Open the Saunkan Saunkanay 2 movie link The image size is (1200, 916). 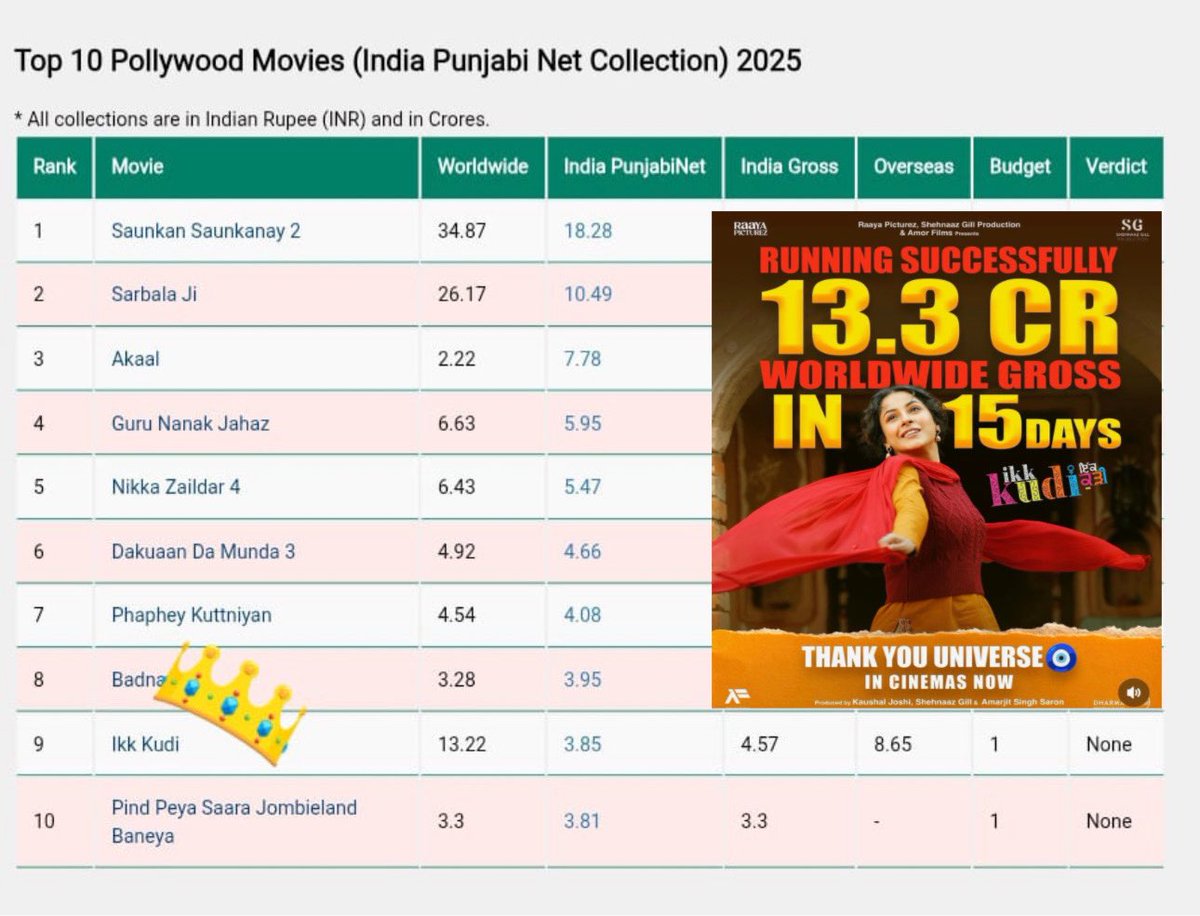click(x=206, y=231)
